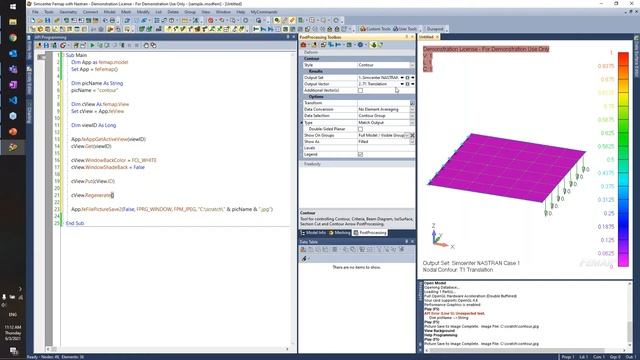Click the File Explorer taskbar icon
This screenshot has width=640, height=360.
[x=13, y=22]
